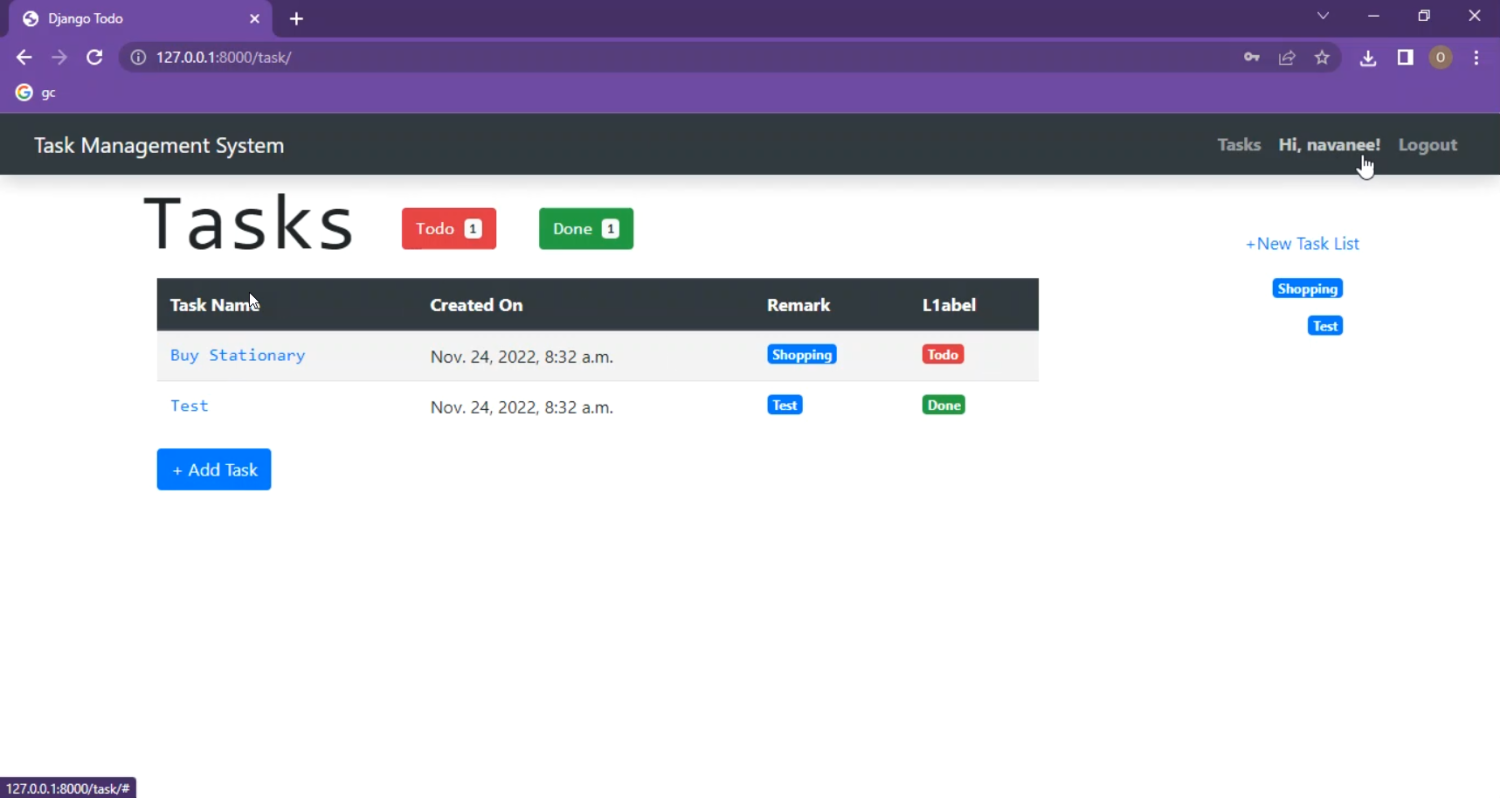Minimize the browser window
Screen dimensions: 1500x798
[x=1373, y=16]
